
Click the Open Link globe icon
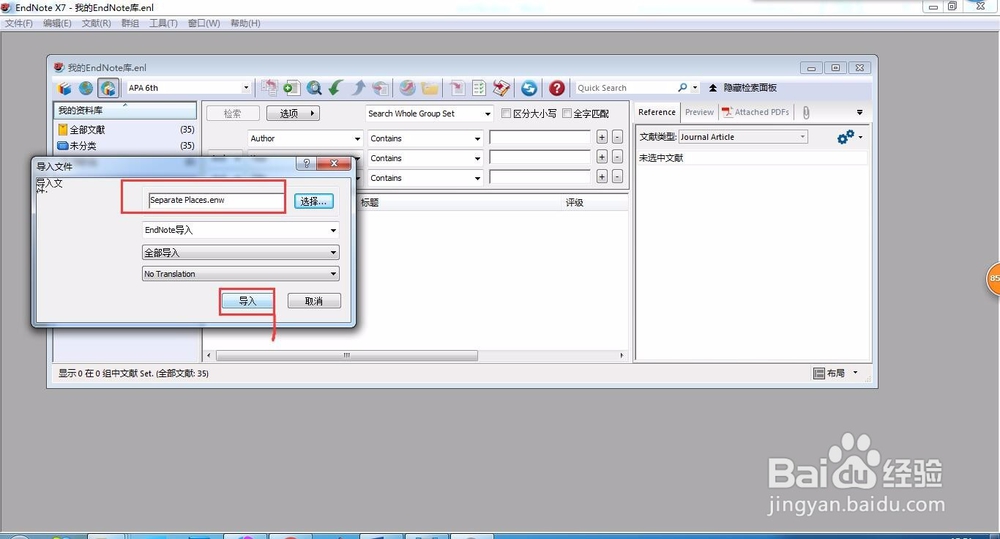click(407, 88)
